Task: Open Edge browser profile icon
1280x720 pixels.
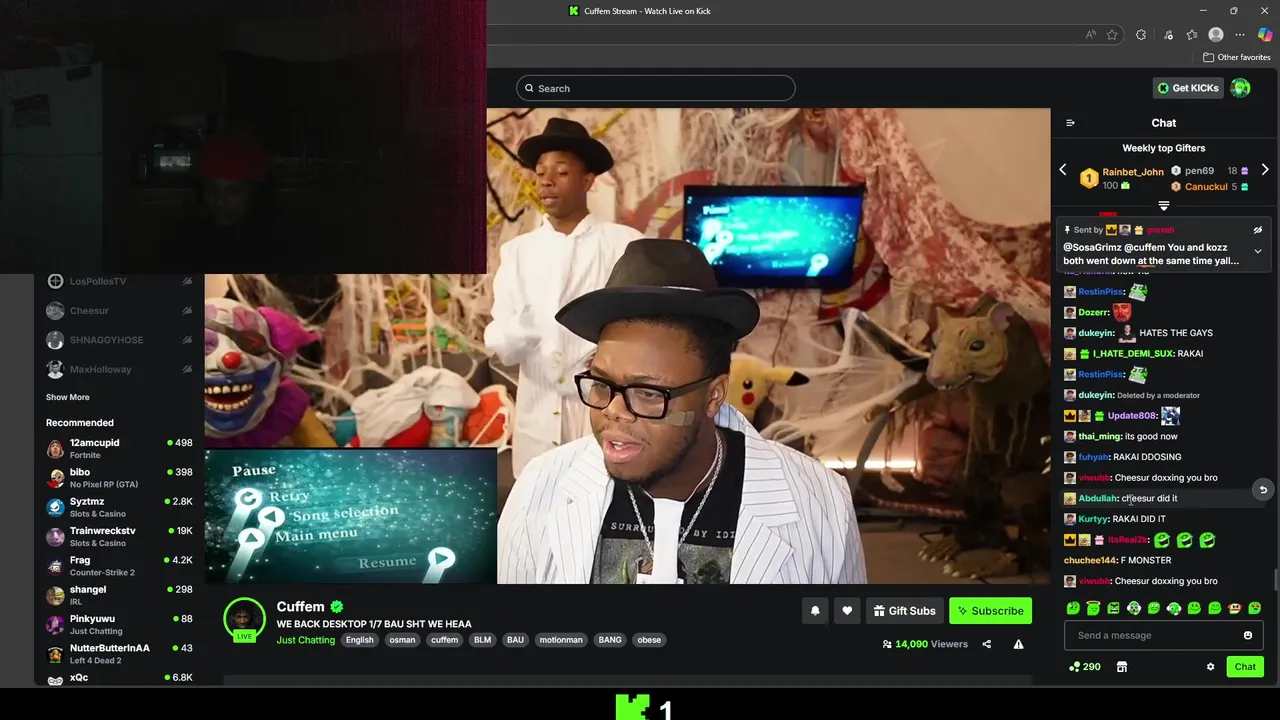Action: tap(1216, 35)
